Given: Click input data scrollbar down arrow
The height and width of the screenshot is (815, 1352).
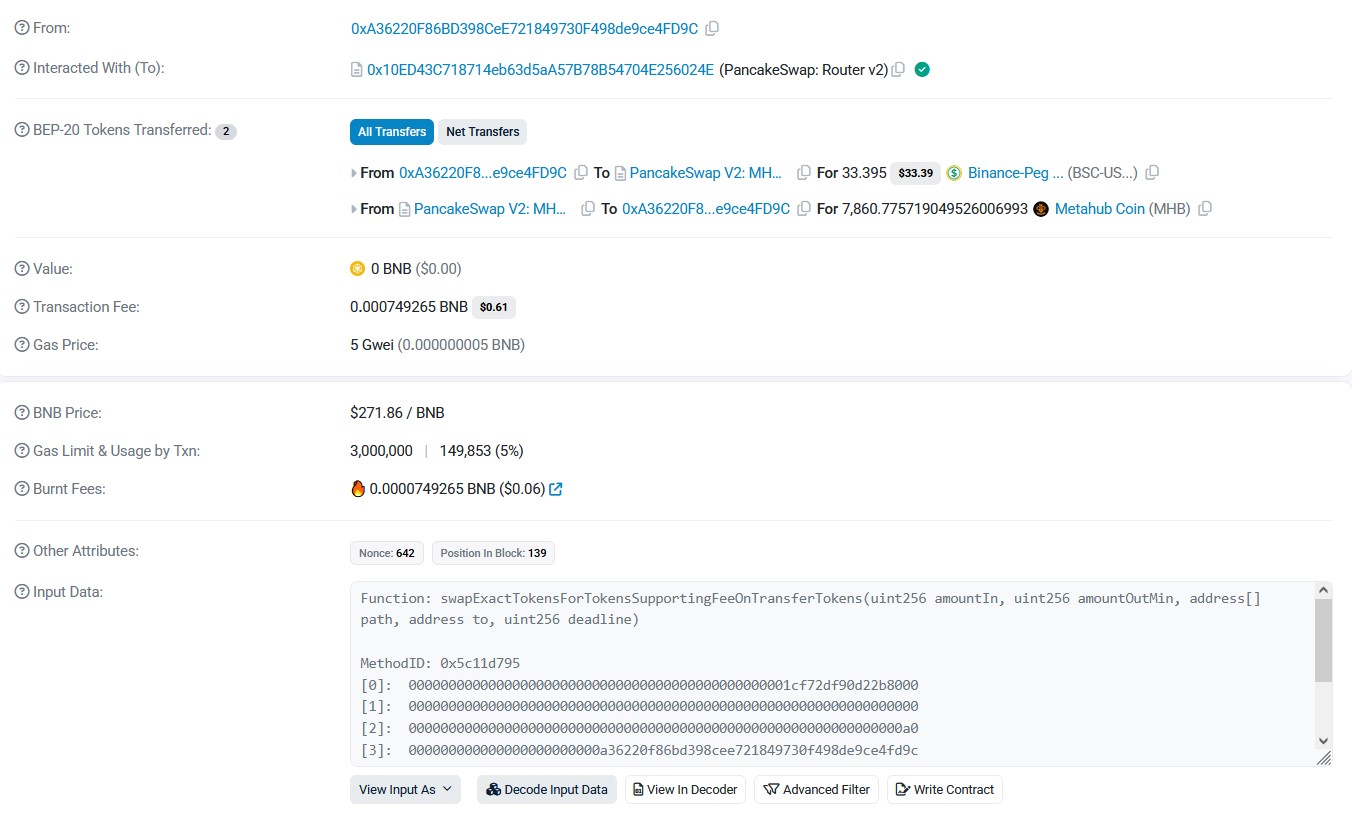Looking at the screenshot, I should pos(1323,740).
